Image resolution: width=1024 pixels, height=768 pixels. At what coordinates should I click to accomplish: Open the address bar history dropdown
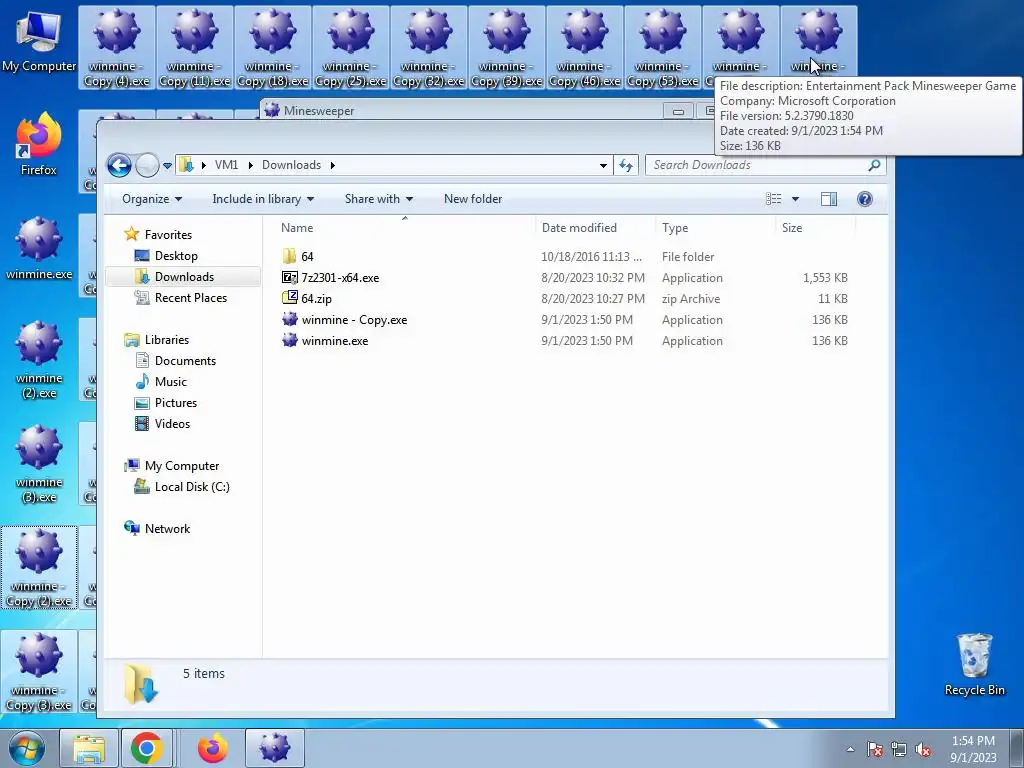(x=603, y=166)
